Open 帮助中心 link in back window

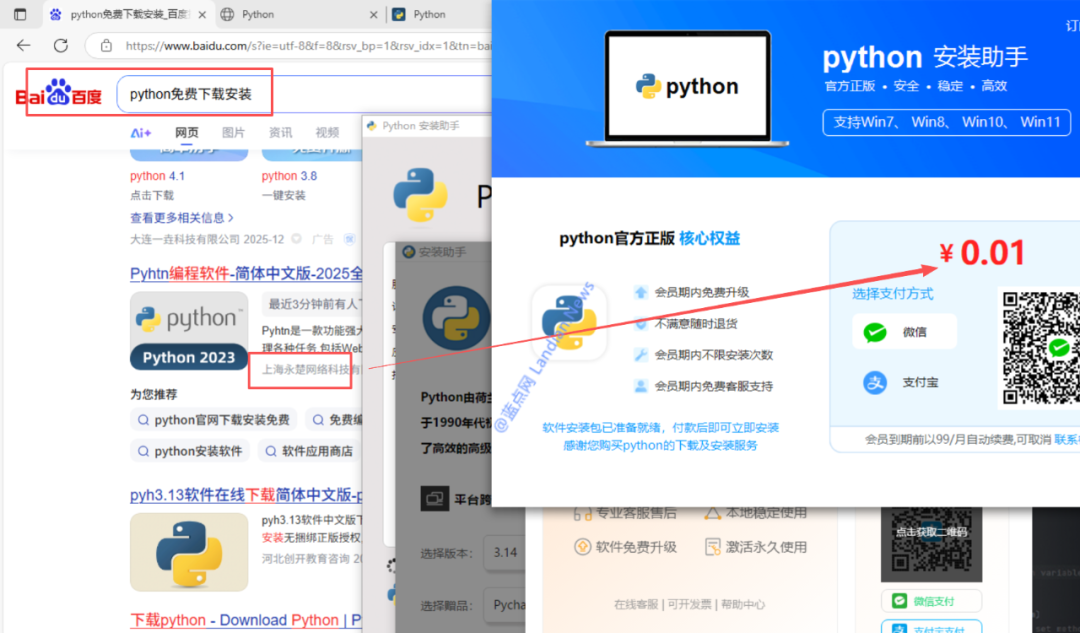click(x=742, y=604)
